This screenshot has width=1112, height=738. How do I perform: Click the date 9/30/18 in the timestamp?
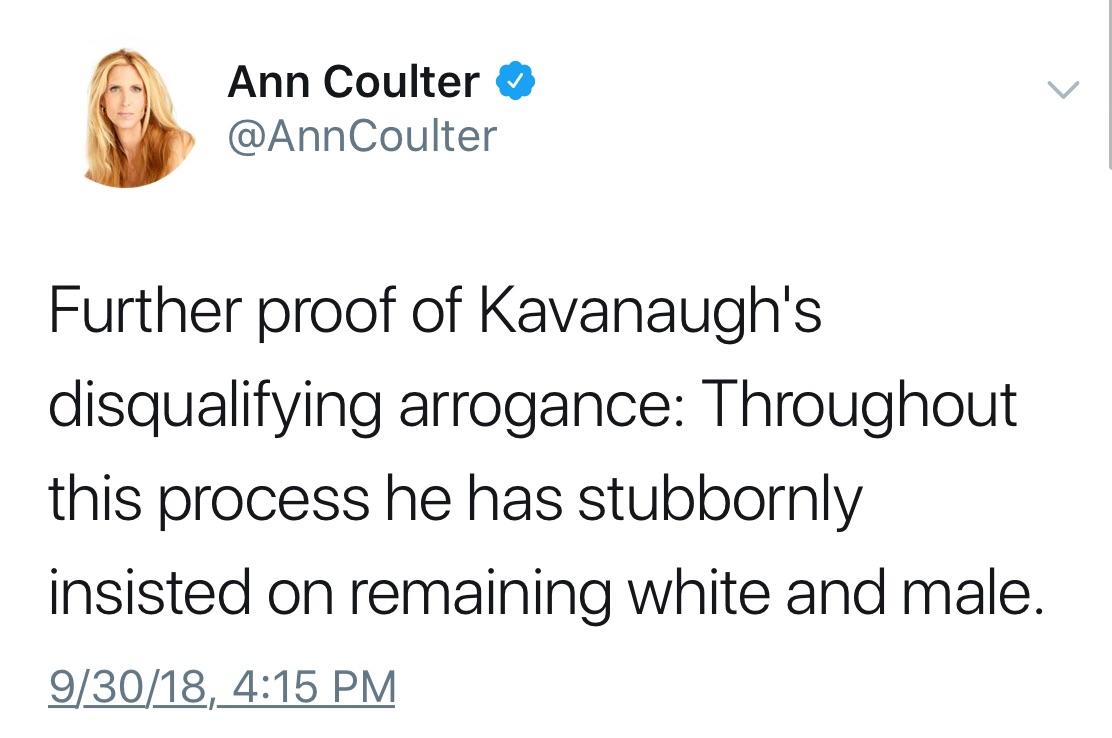click(130, 688)
